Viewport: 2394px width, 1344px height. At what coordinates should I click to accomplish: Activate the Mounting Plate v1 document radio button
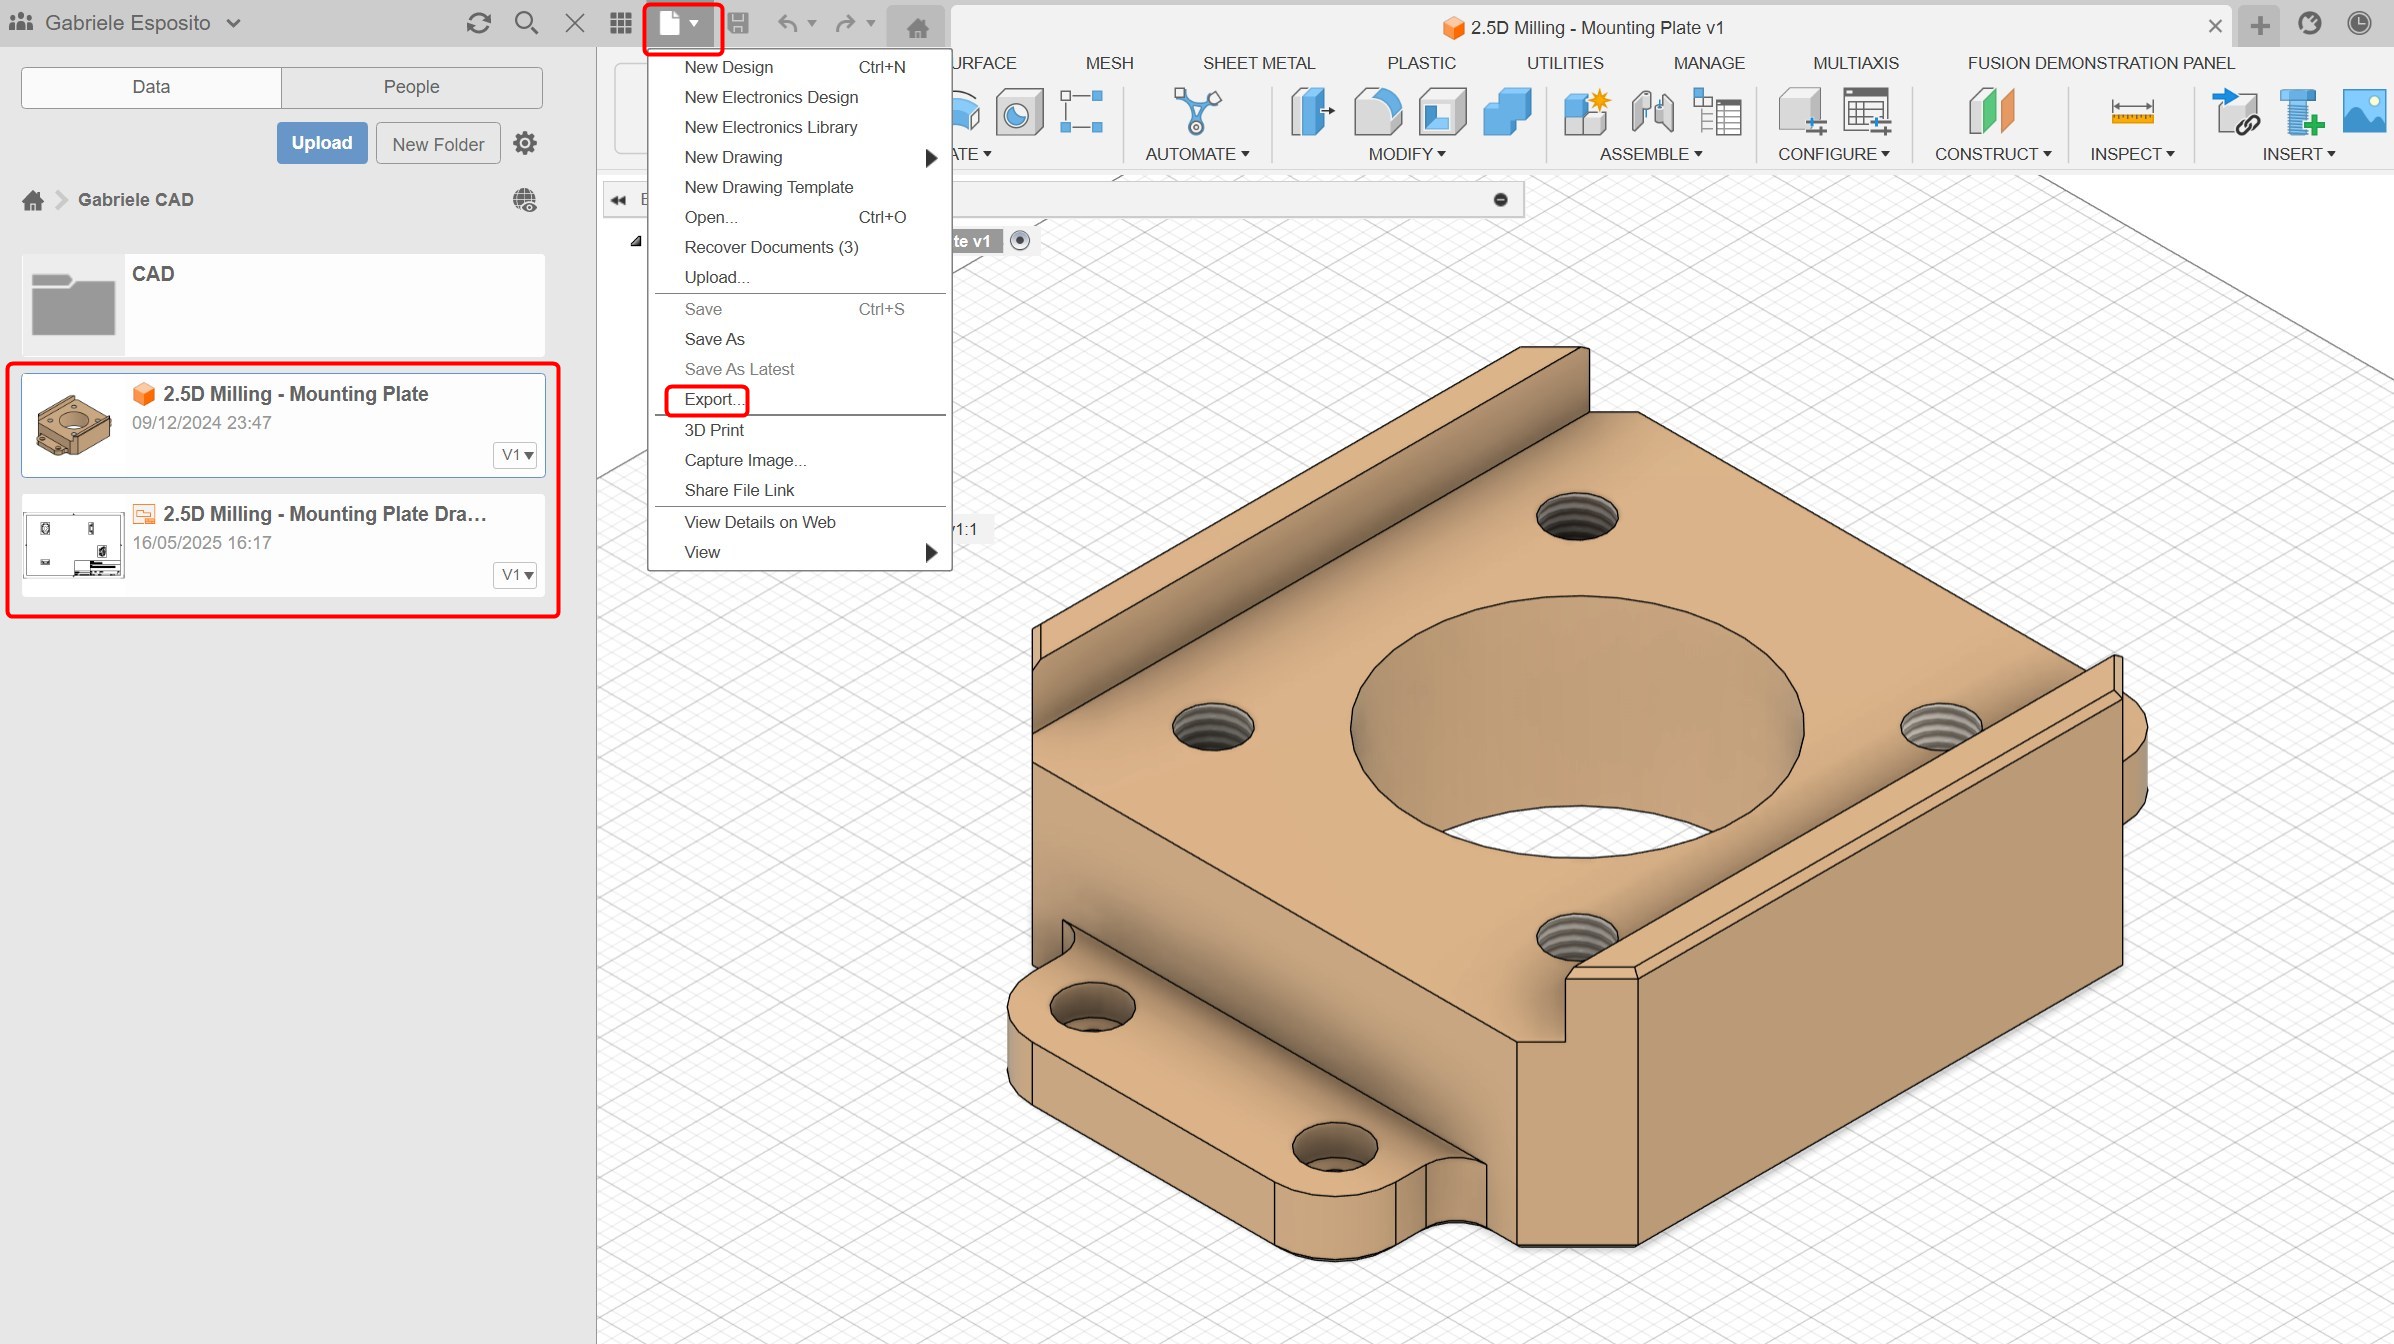[1021, 240]
